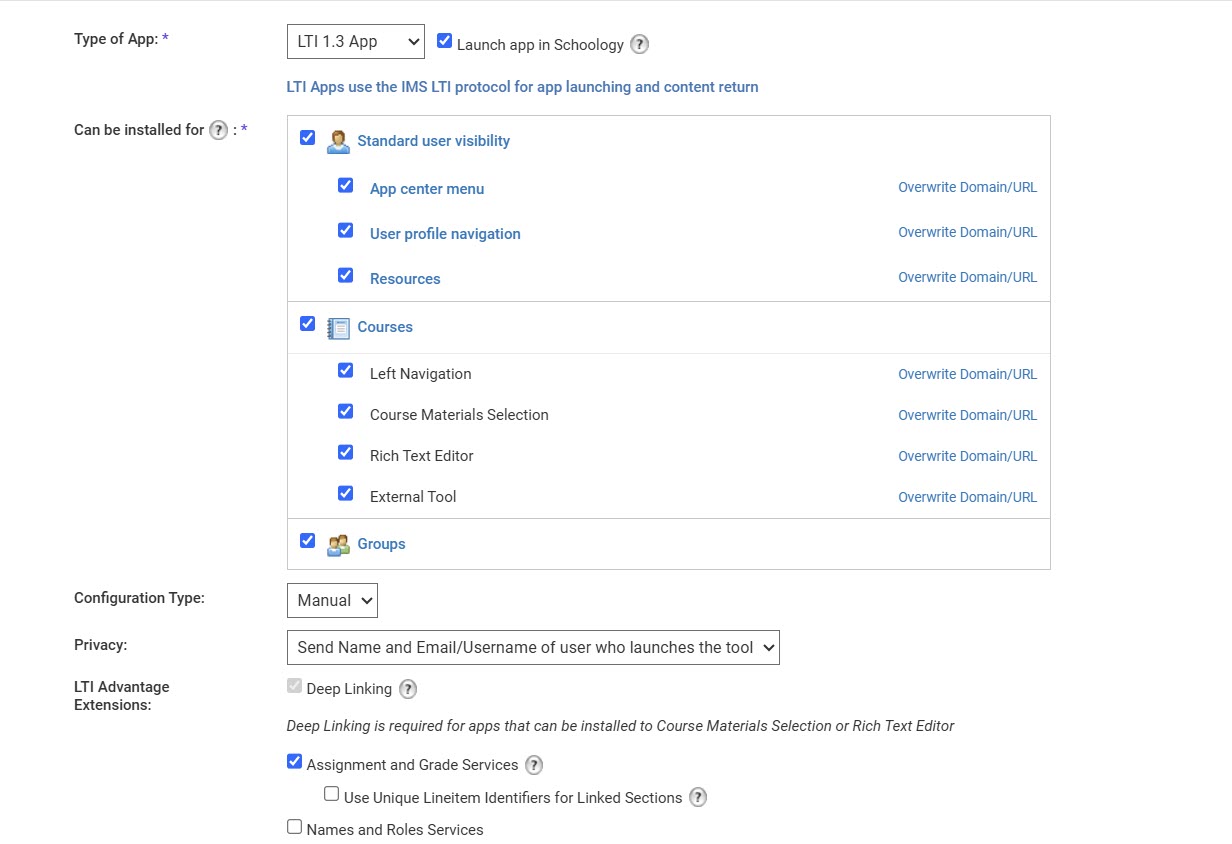Screen dimensions: 1232x844
Task: Open Privacy dropdown selector
Action: point(533,647)
